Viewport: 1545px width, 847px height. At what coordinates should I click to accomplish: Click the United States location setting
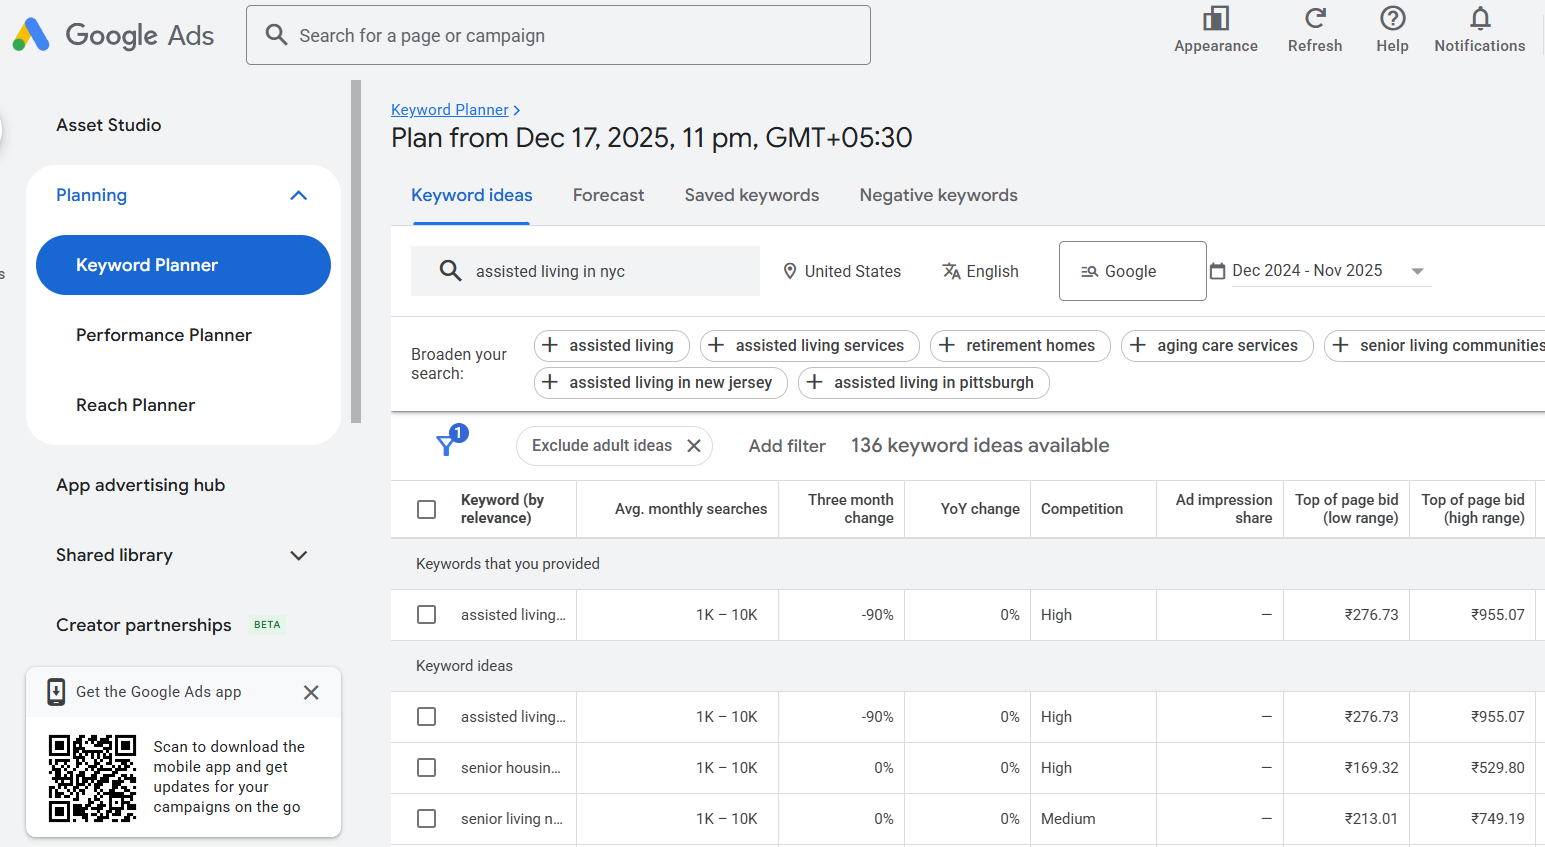tap(842, 271)
